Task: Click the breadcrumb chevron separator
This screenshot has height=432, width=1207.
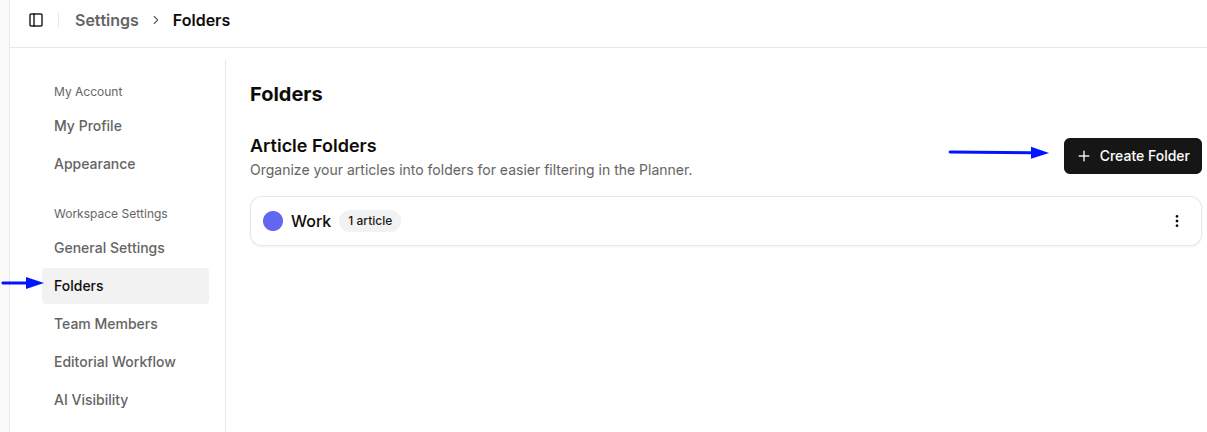Action: click(x=156, y=20)
